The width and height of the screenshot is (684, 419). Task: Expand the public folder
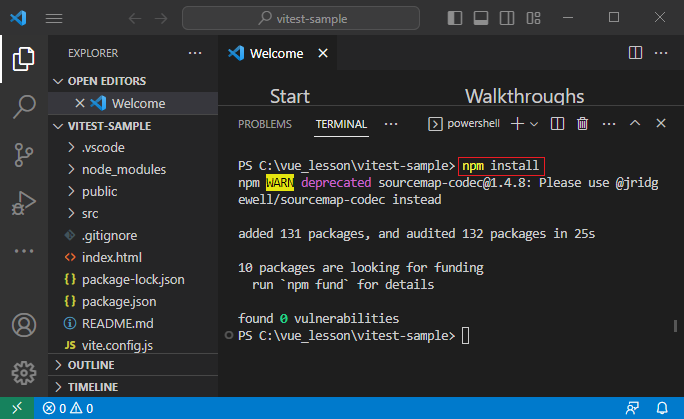click(133, 191)
